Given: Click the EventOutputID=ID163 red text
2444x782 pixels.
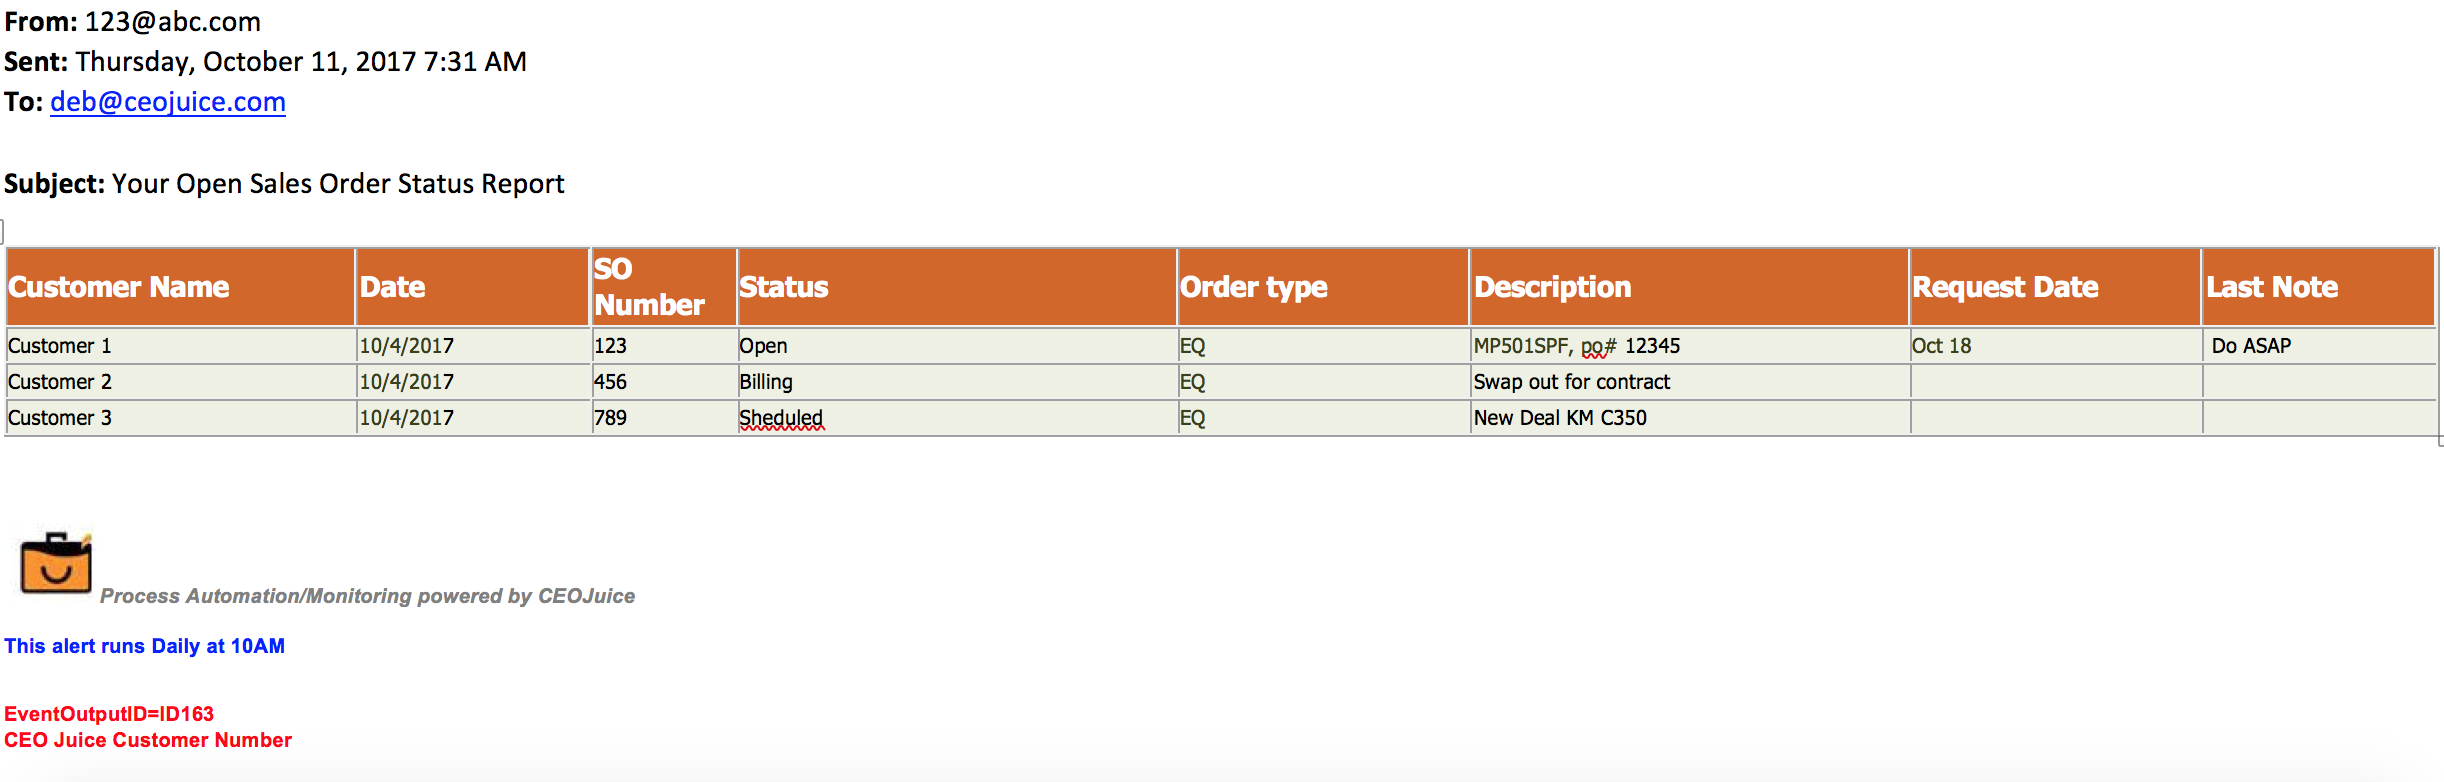Looking at the screenshot, I should point(109,714).
